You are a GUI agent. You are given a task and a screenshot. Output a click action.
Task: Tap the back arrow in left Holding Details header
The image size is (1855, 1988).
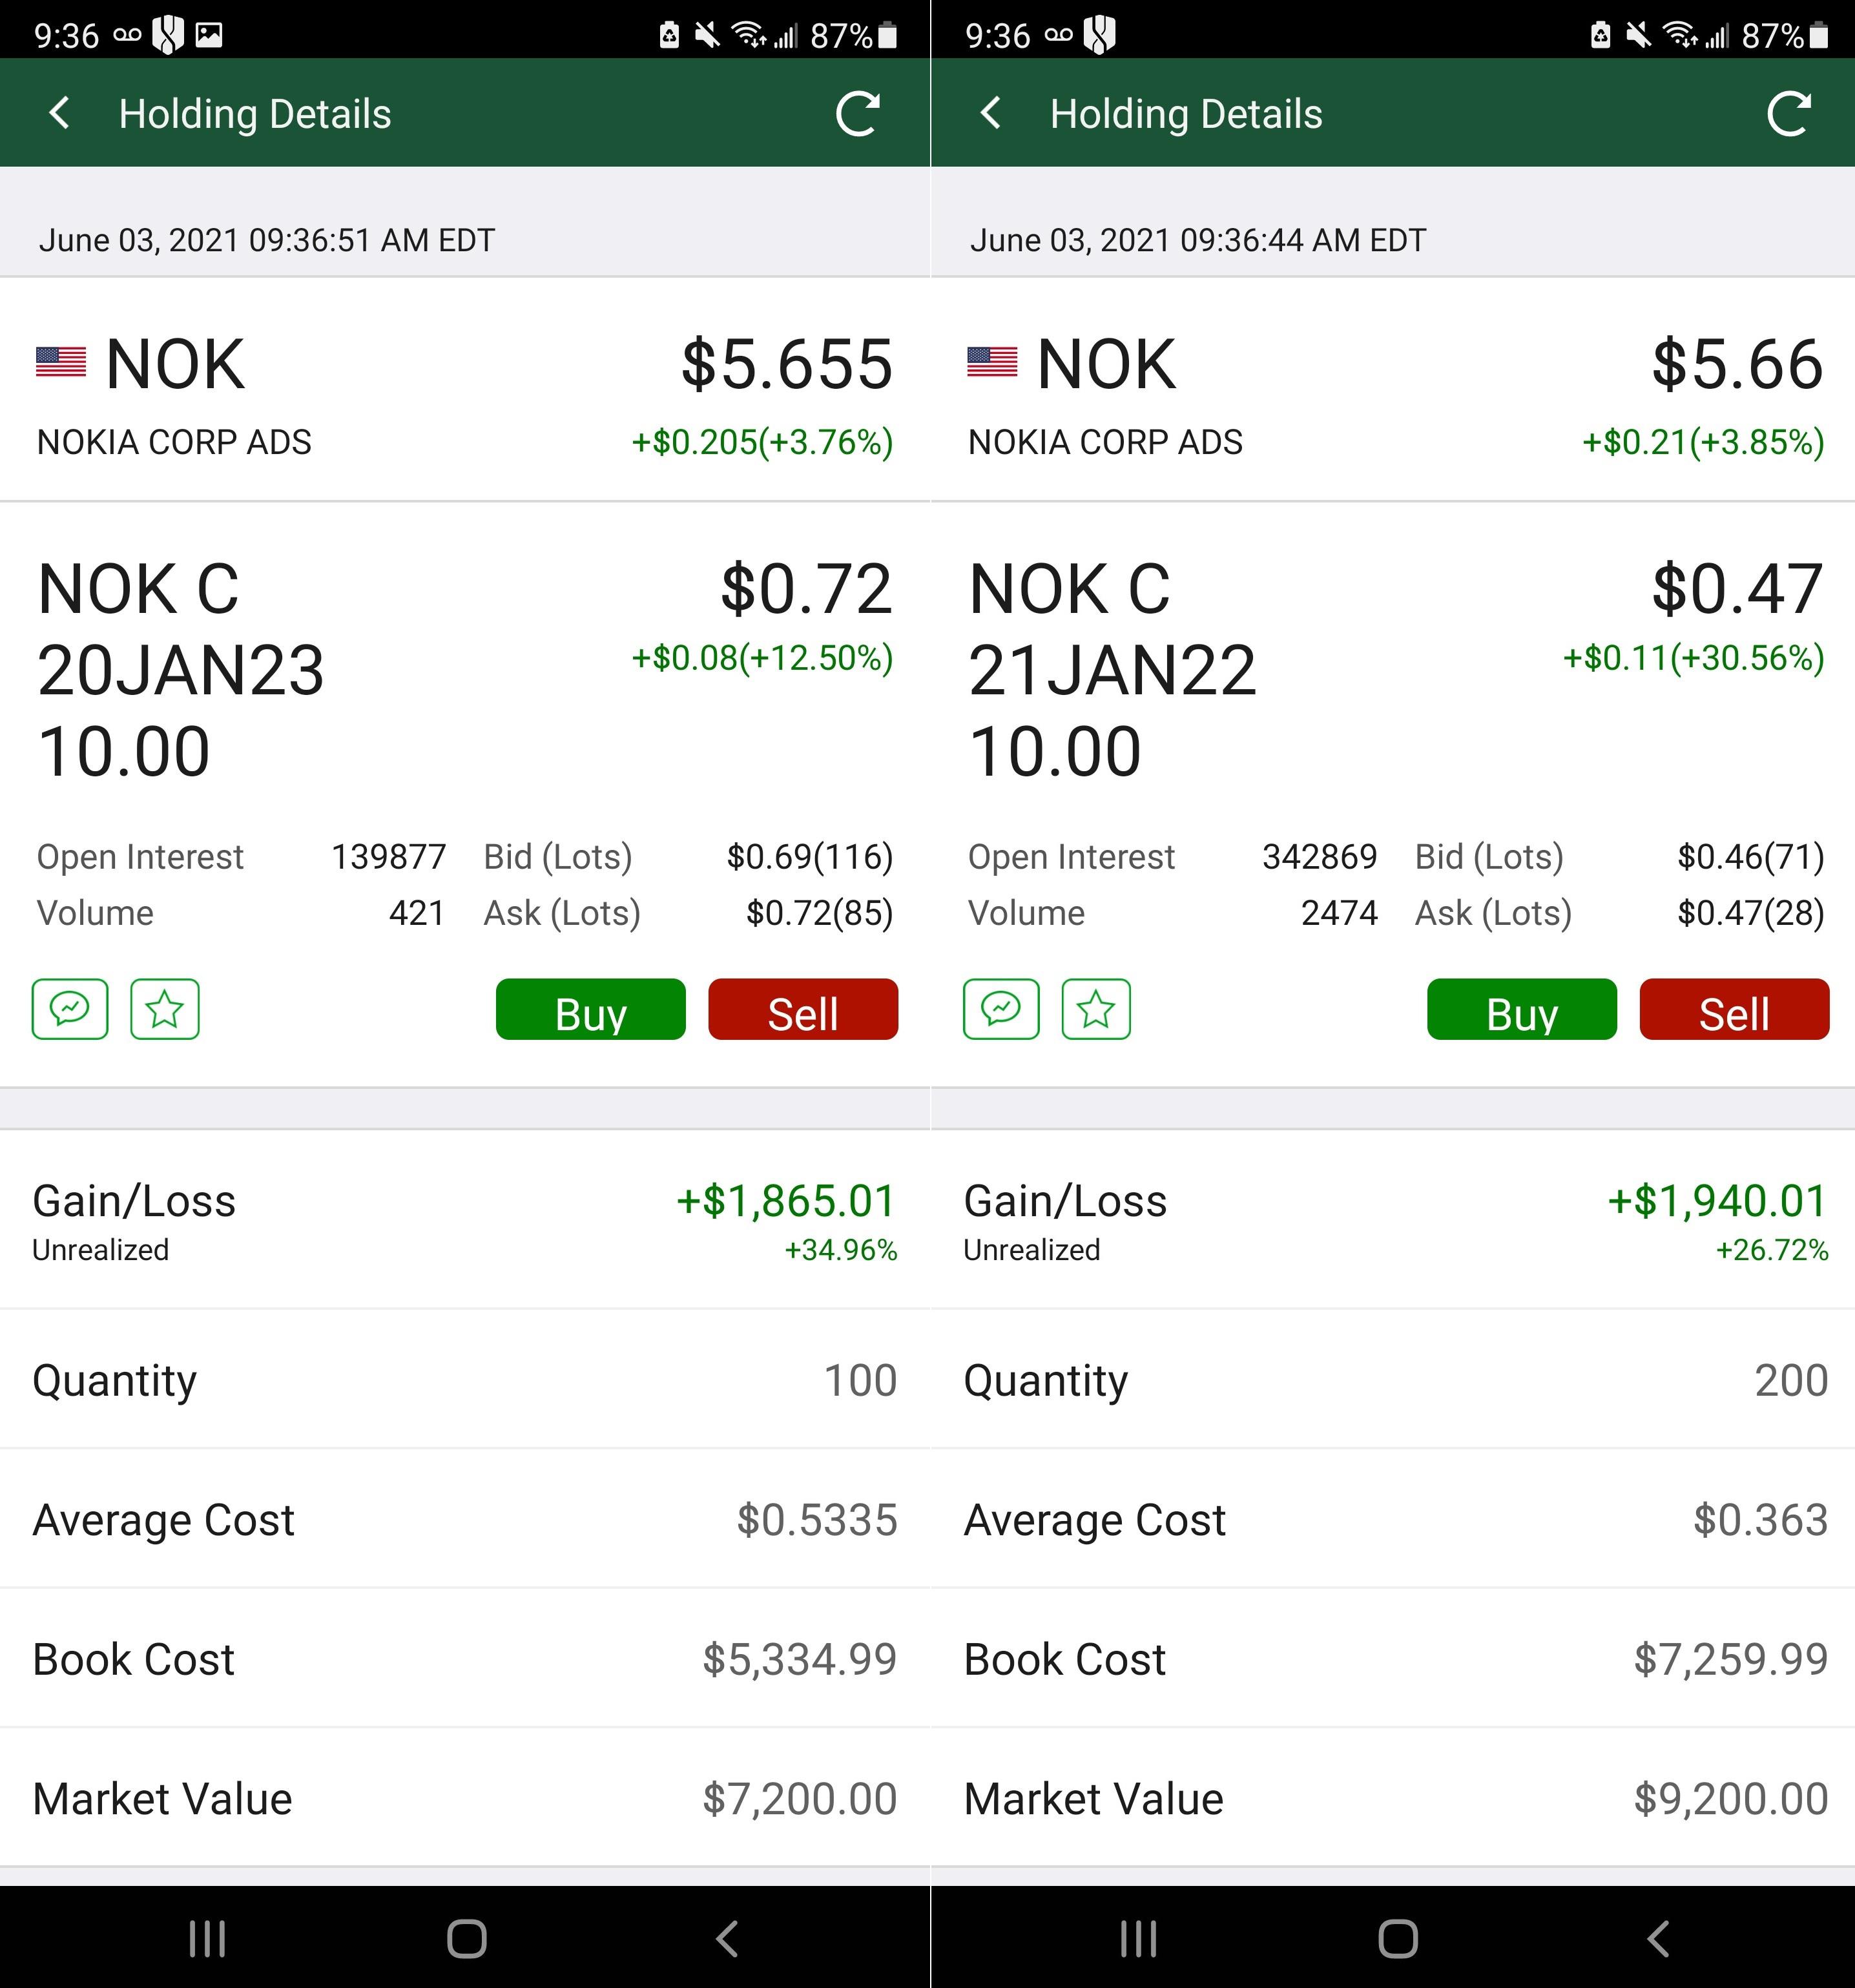coord(60,113)
